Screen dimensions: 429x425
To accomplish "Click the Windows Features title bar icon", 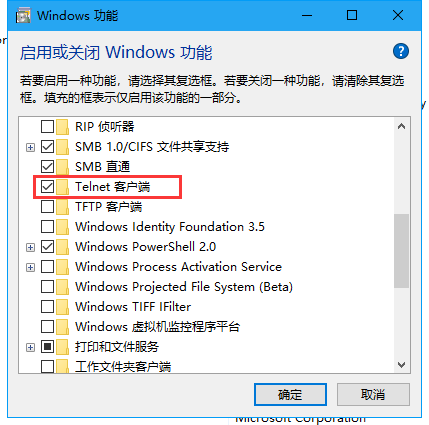I will tap(23, 16).
